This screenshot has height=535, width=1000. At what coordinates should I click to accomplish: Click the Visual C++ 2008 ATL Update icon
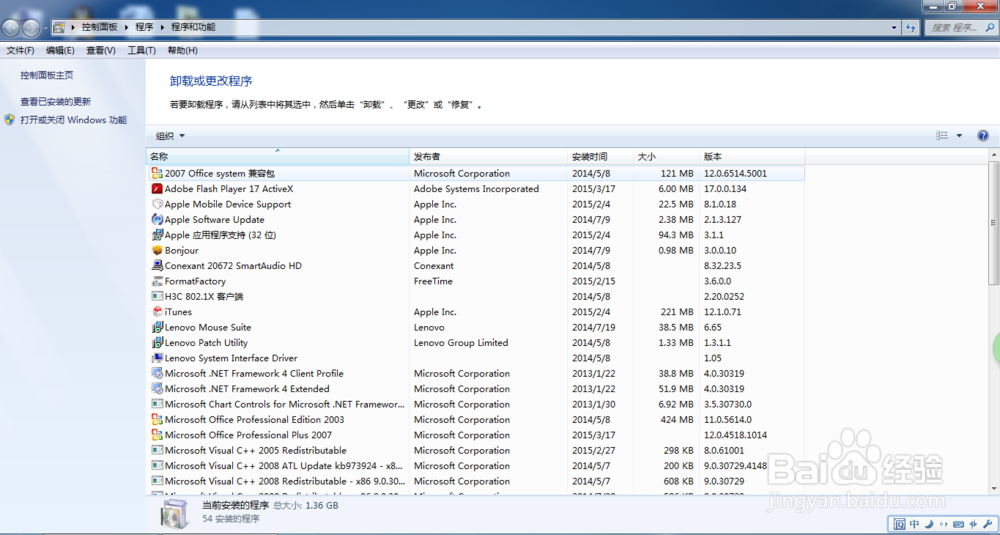coord(157,465)
